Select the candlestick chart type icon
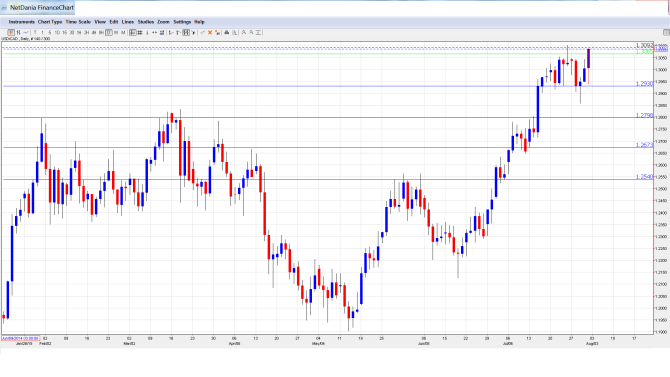This screenshot has height=377, width=670. point(11,32)
